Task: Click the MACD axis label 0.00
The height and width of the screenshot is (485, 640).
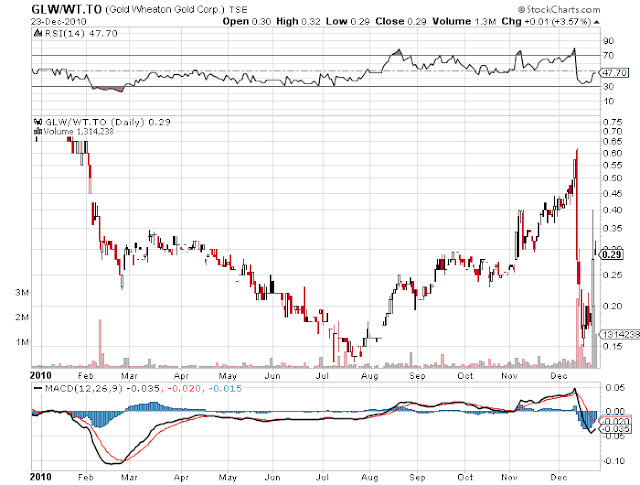Action: pyautogui.click(x=615, y=411)
